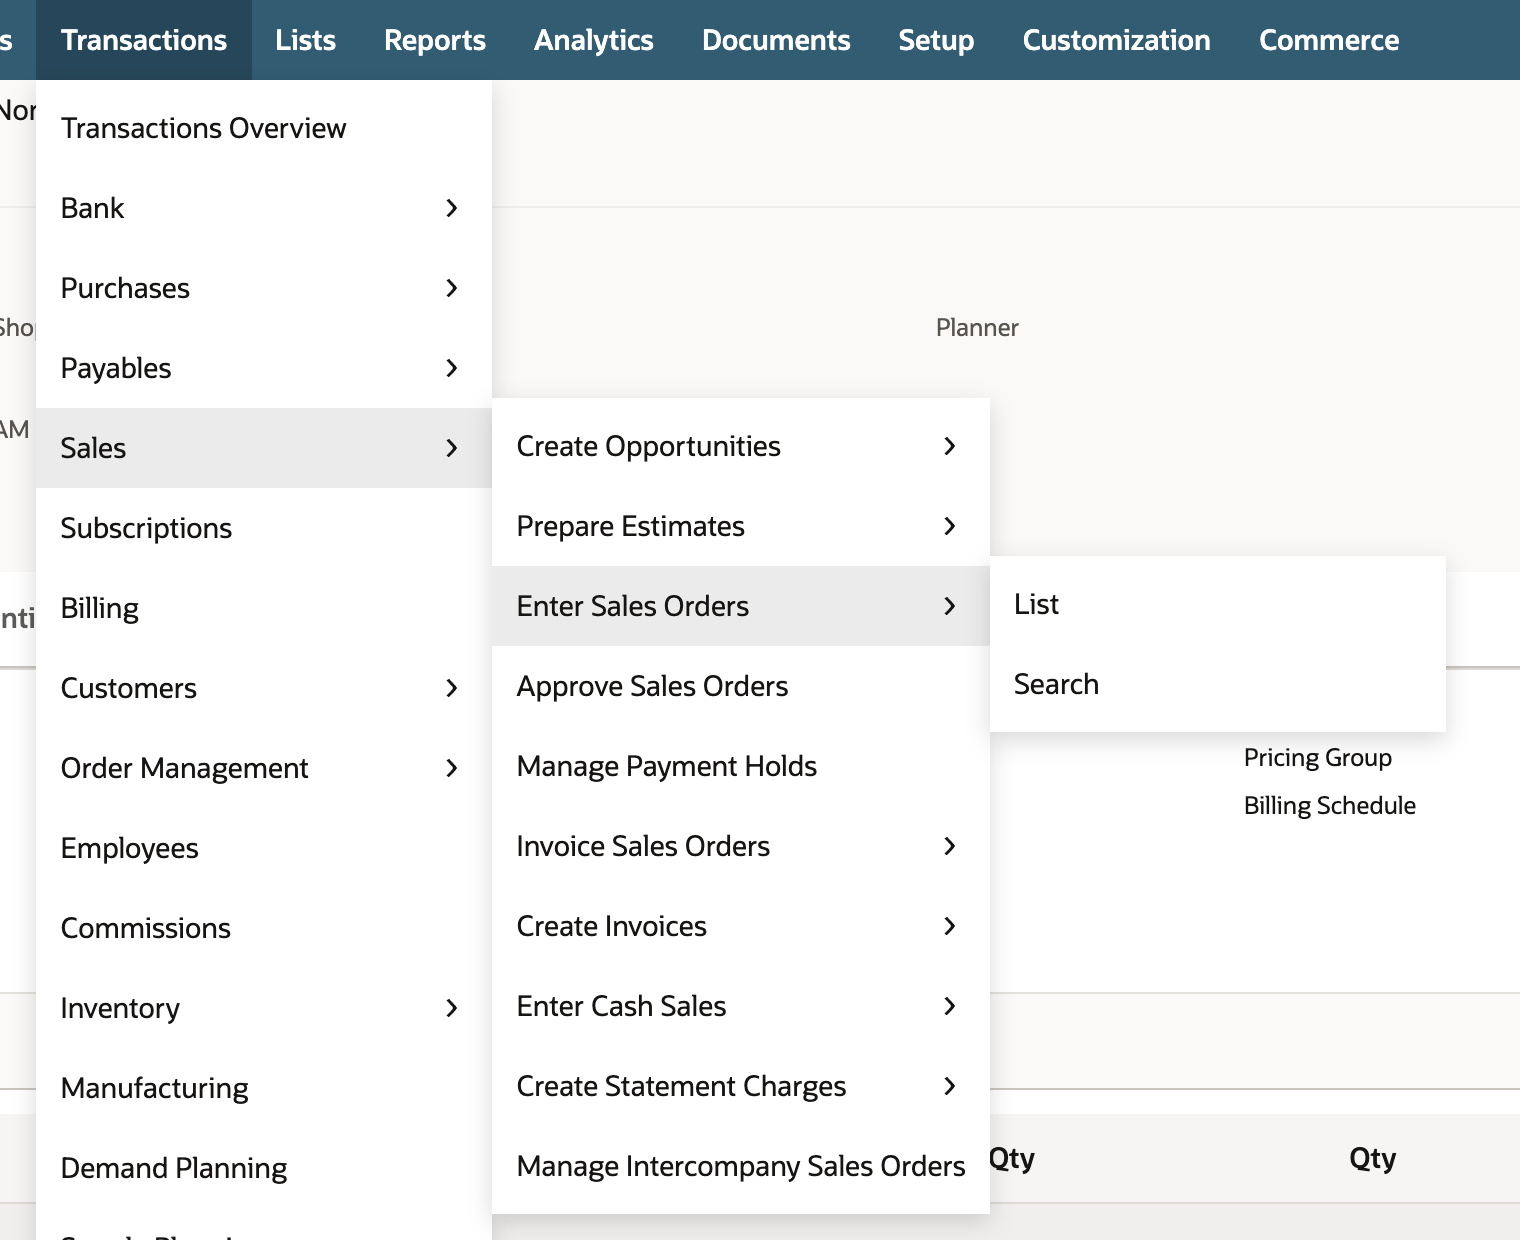1520x1240 pixels.
Task: Click the Planner label
Action: (x=977, y=328)
